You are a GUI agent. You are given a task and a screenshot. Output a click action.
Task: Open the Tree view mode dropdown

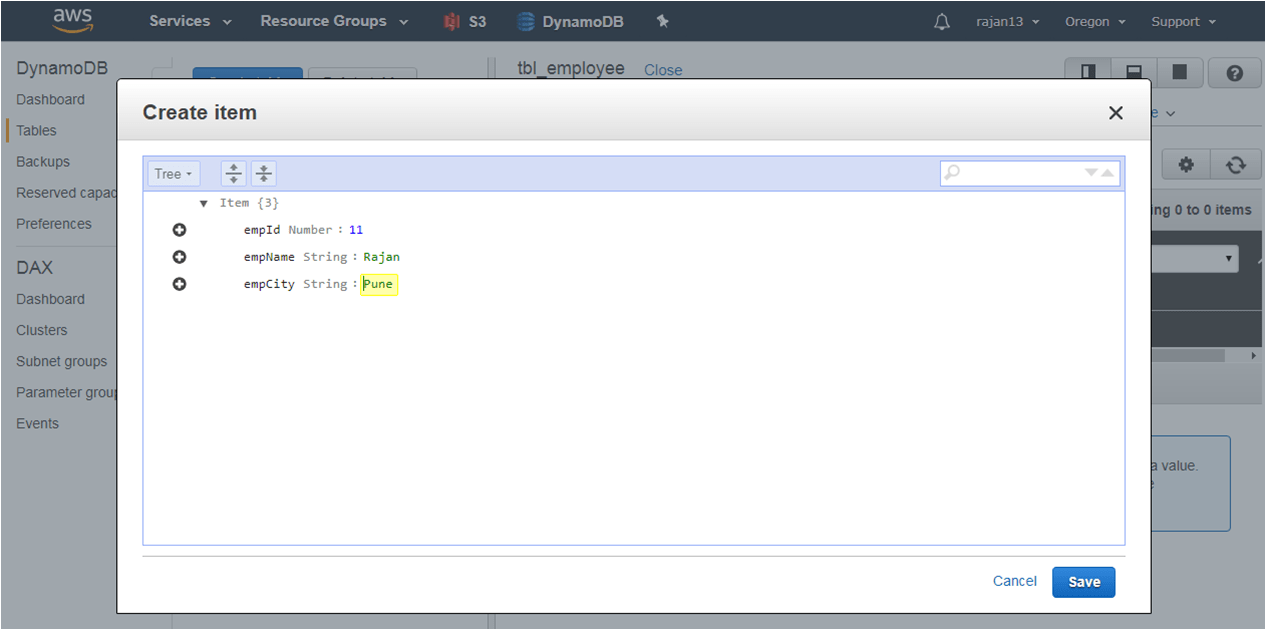[x=173, y=174]
